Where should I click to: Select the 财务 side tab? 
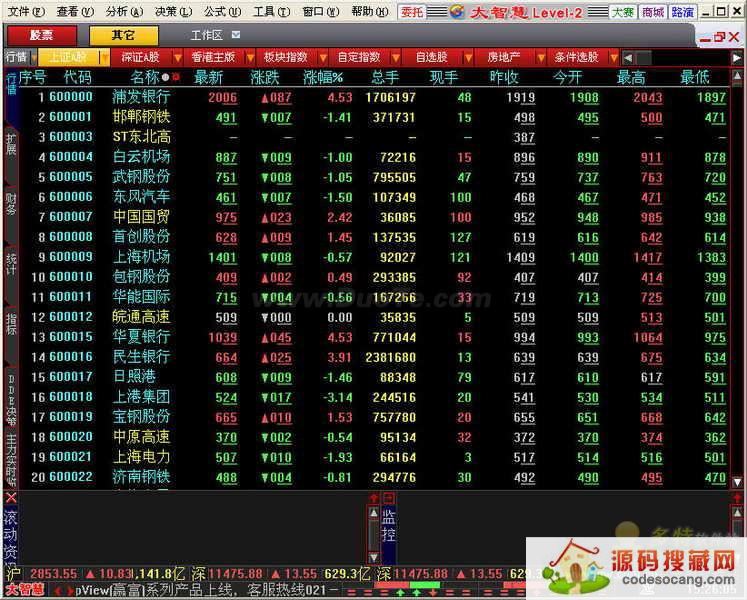pos(11,204)
